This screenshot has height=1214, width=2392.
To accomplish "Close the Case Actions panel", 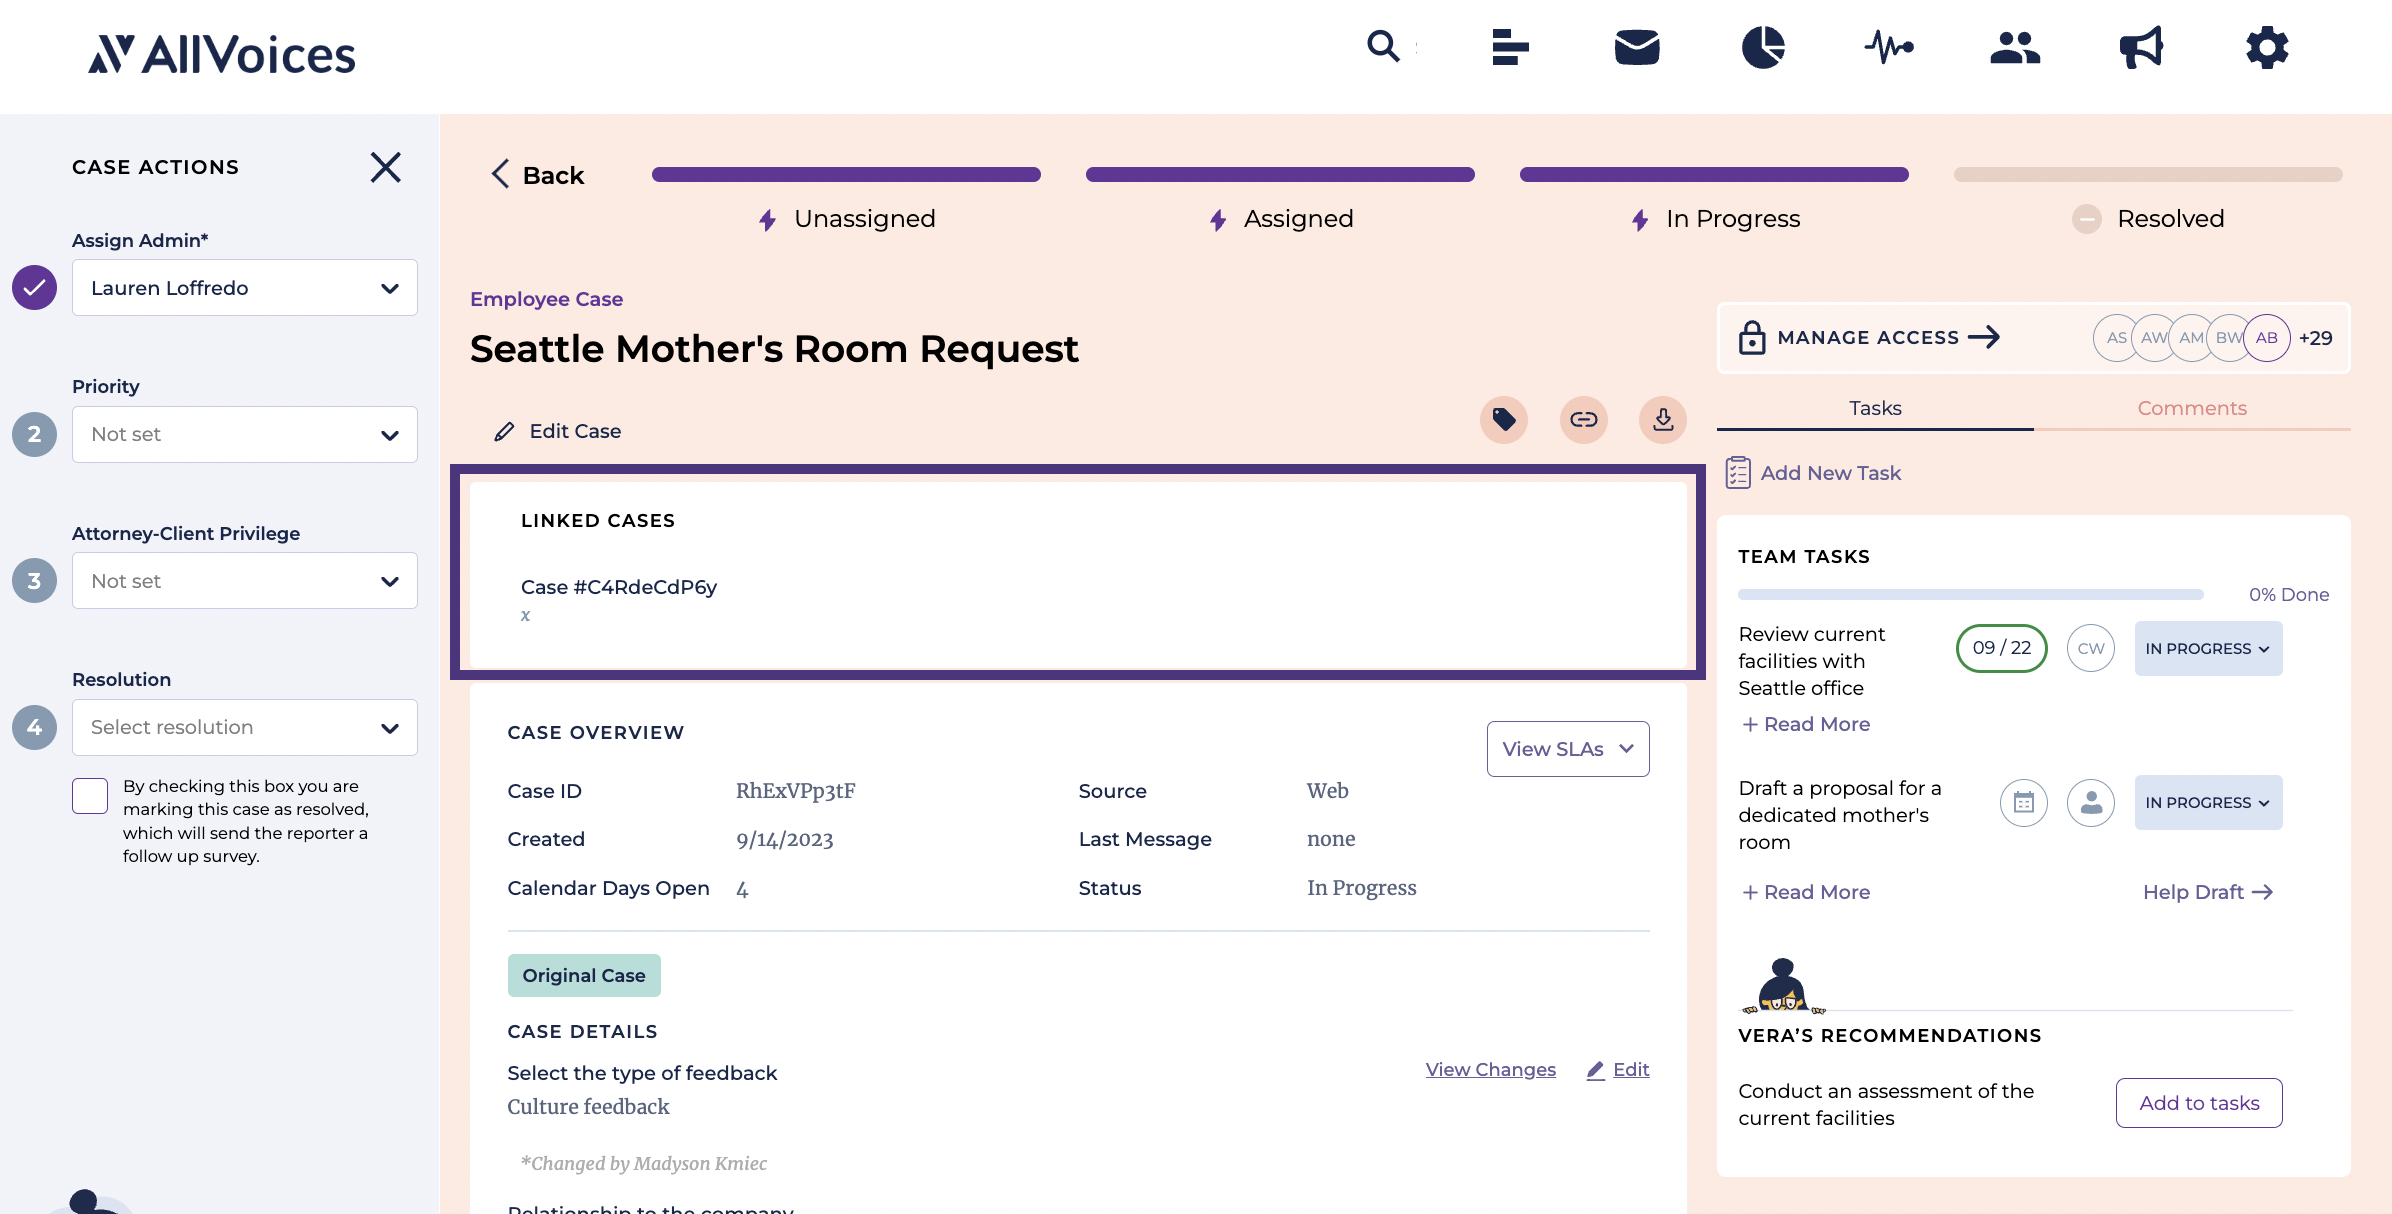I will [x=385, y=167].
